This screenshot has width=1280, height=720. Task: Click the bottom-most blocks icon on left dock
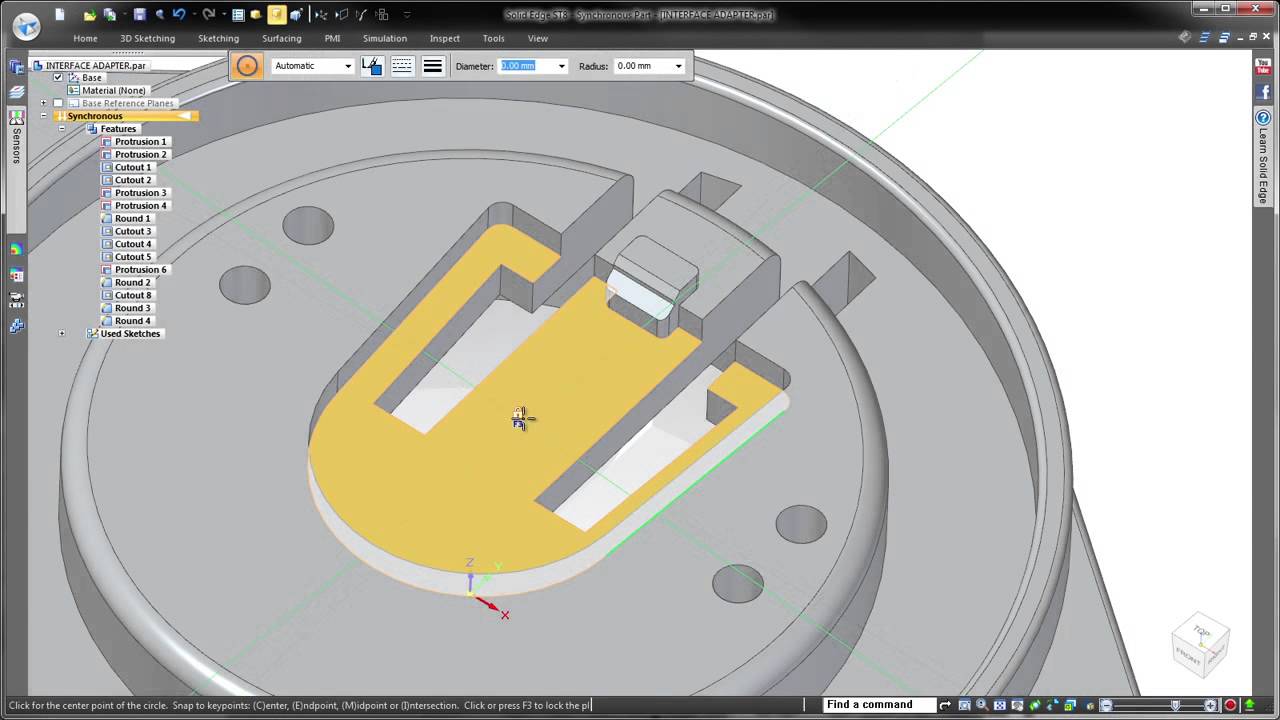click(16, 325)
